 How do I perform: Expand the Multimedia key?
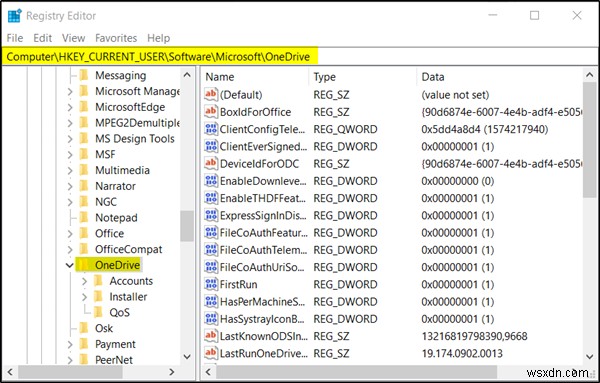point(70,170)
